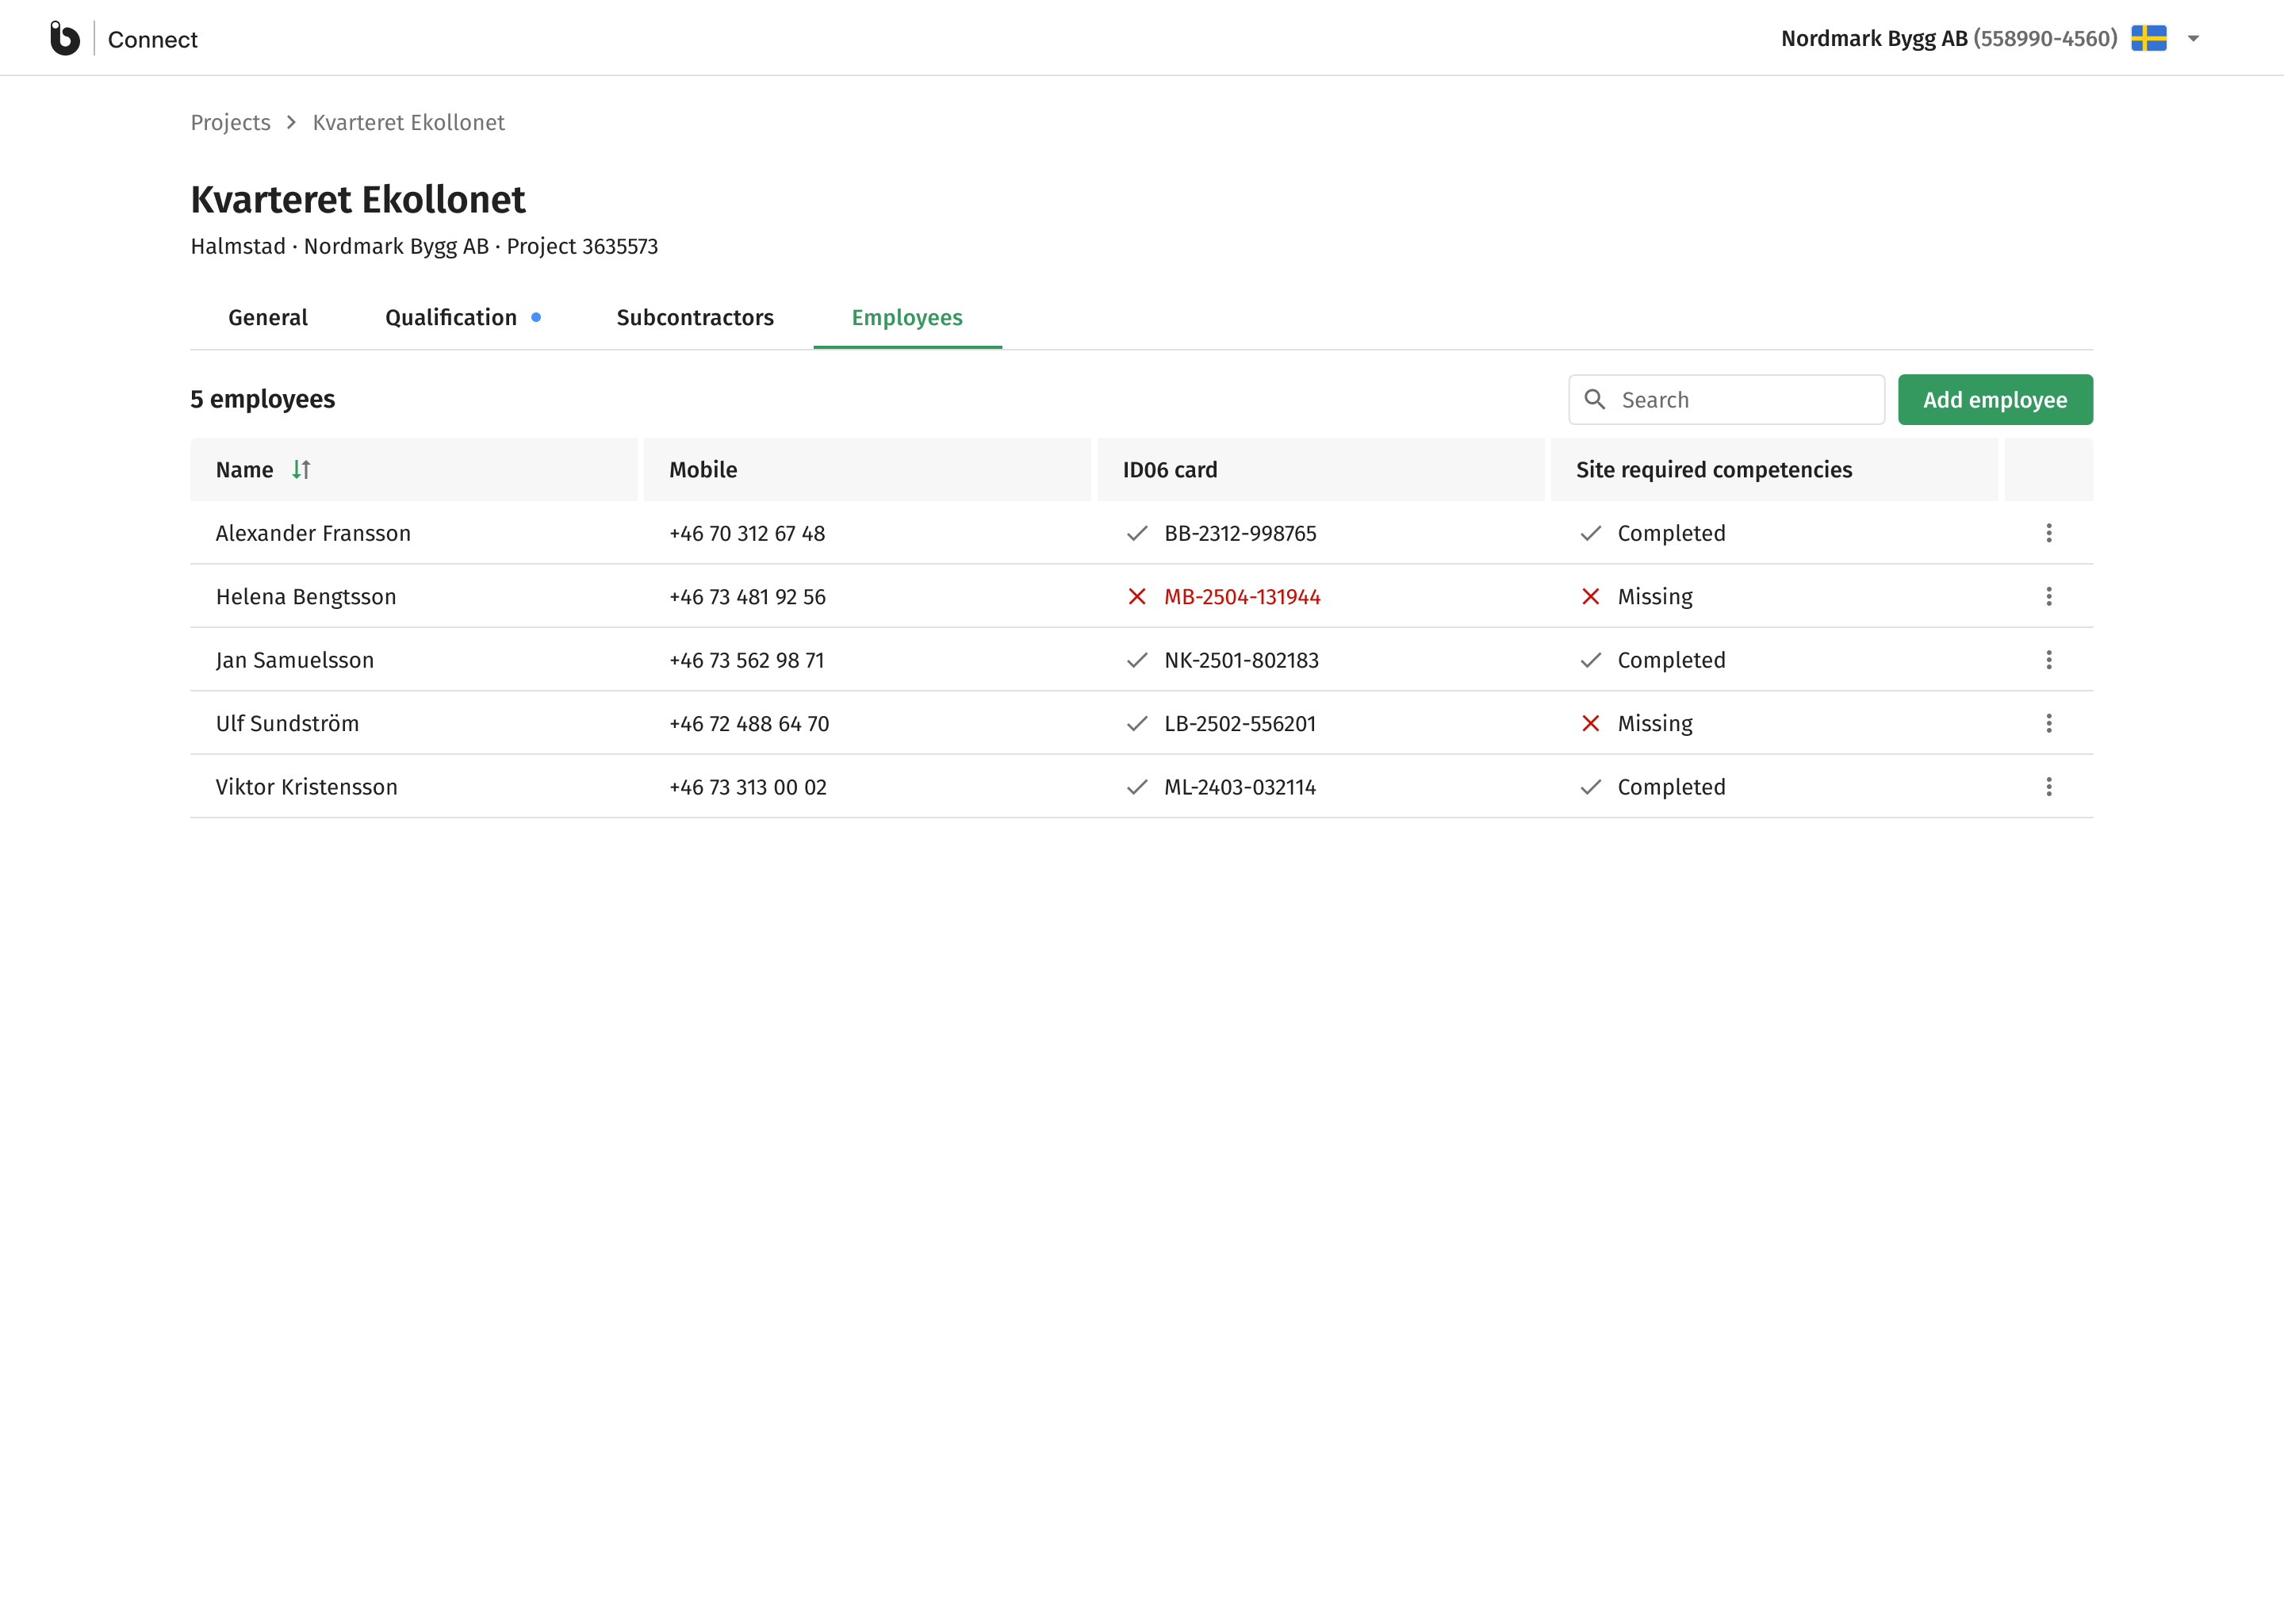Click the search magnifier icon

(1595, 399)
